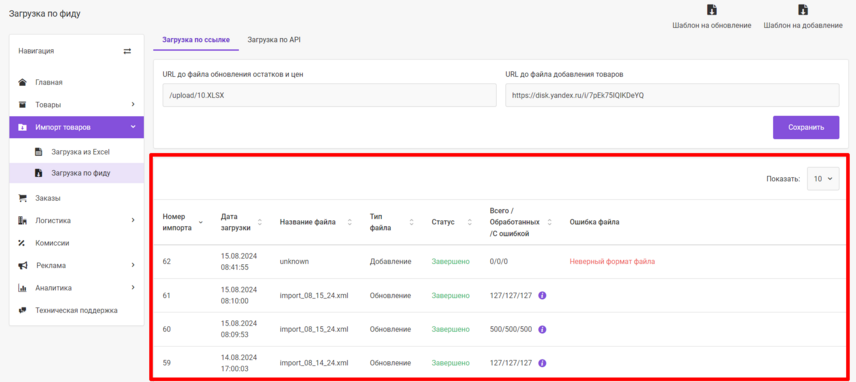Toggle the navigation swap arrows icon
This screenshot has height=382, width=856.
click(x=127, y=51)
